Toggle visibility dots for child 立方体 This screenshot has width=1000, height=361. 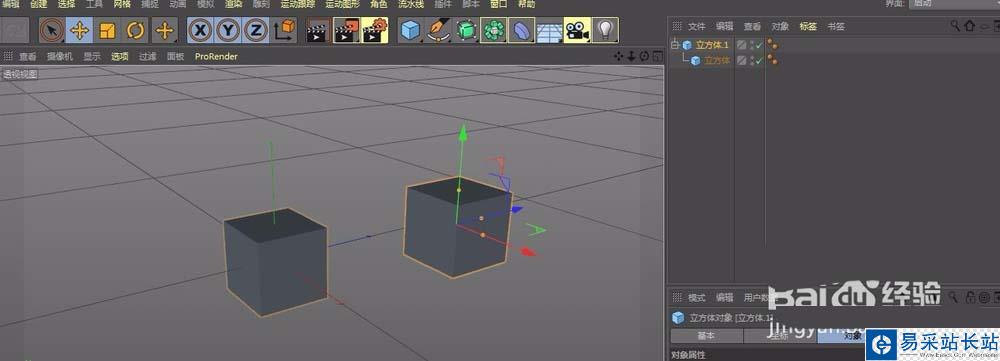coord(751,61)
